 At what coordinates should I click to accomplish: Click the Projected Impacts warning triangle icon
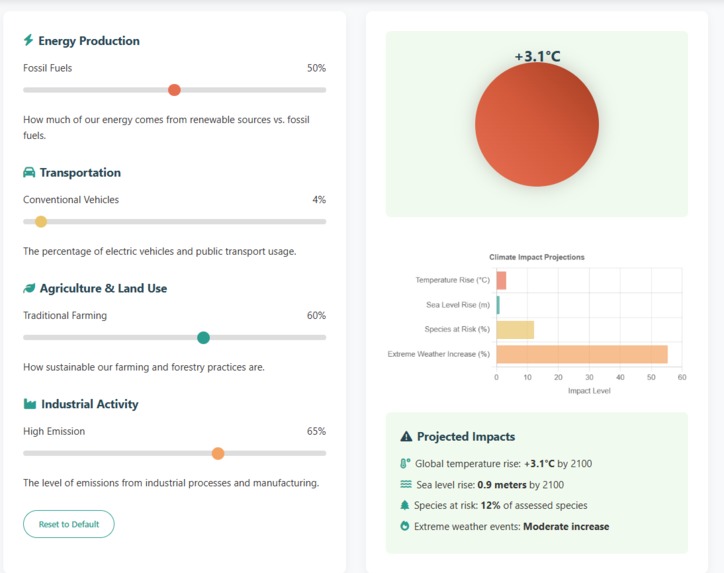click(406, 436)
